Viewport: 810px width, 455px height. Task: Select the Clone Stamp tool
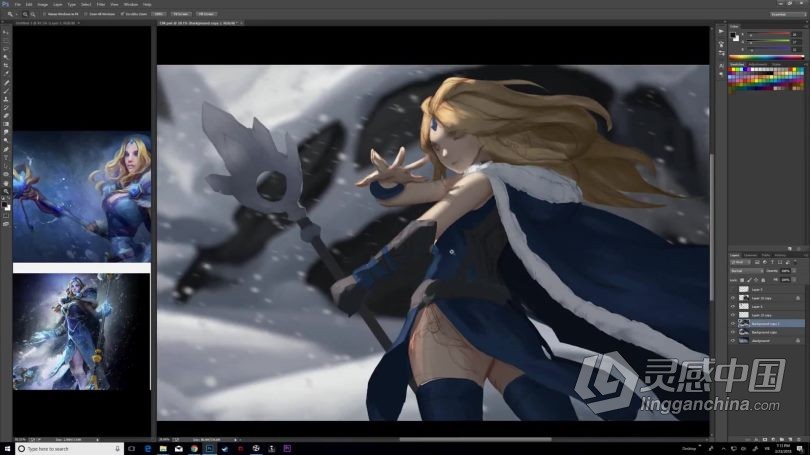(x=7, y=99)
